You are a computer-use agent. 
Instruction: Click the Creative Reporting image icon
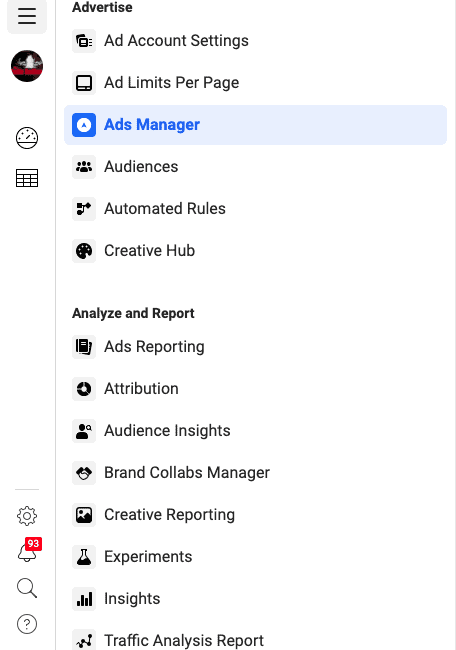pyautogui.click(x=84, y=515)
